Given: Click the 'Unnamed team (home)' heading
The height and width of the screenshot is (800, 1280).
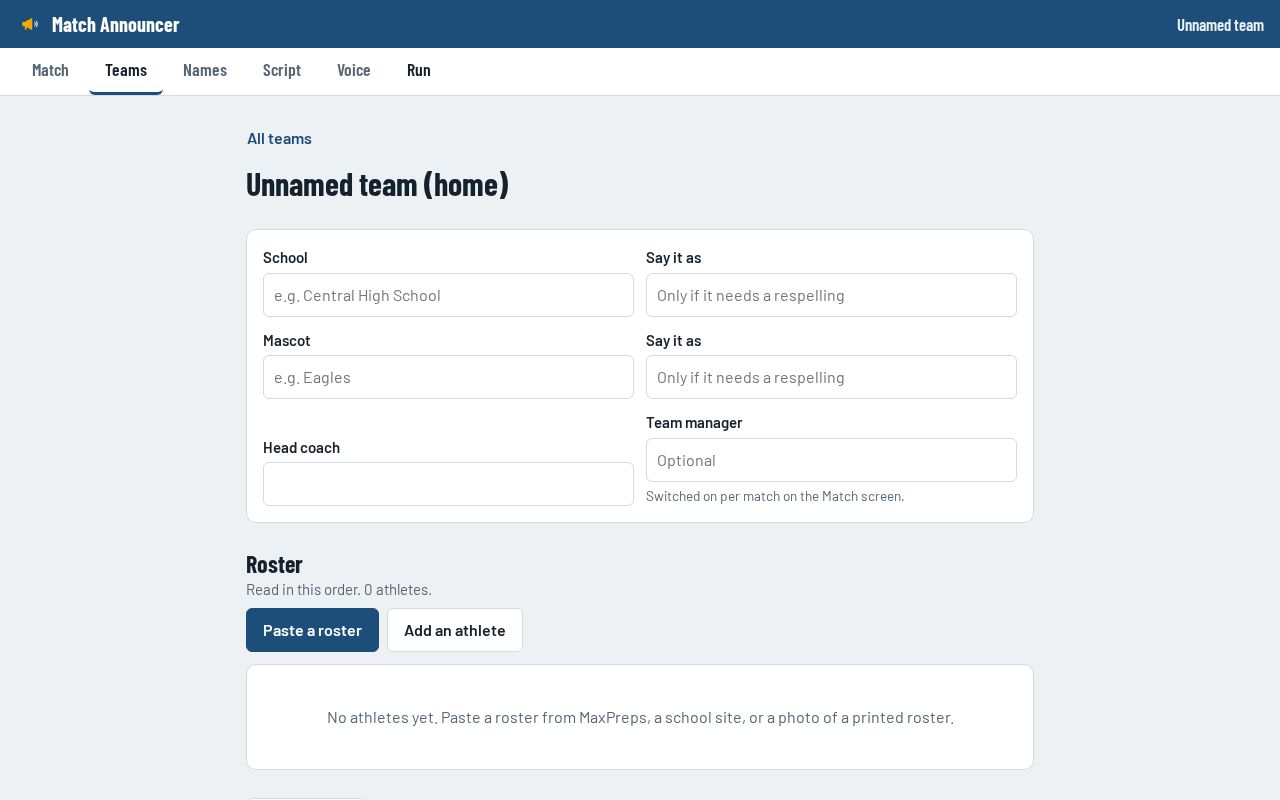Looking at the screenshot, I should (377, 184).
